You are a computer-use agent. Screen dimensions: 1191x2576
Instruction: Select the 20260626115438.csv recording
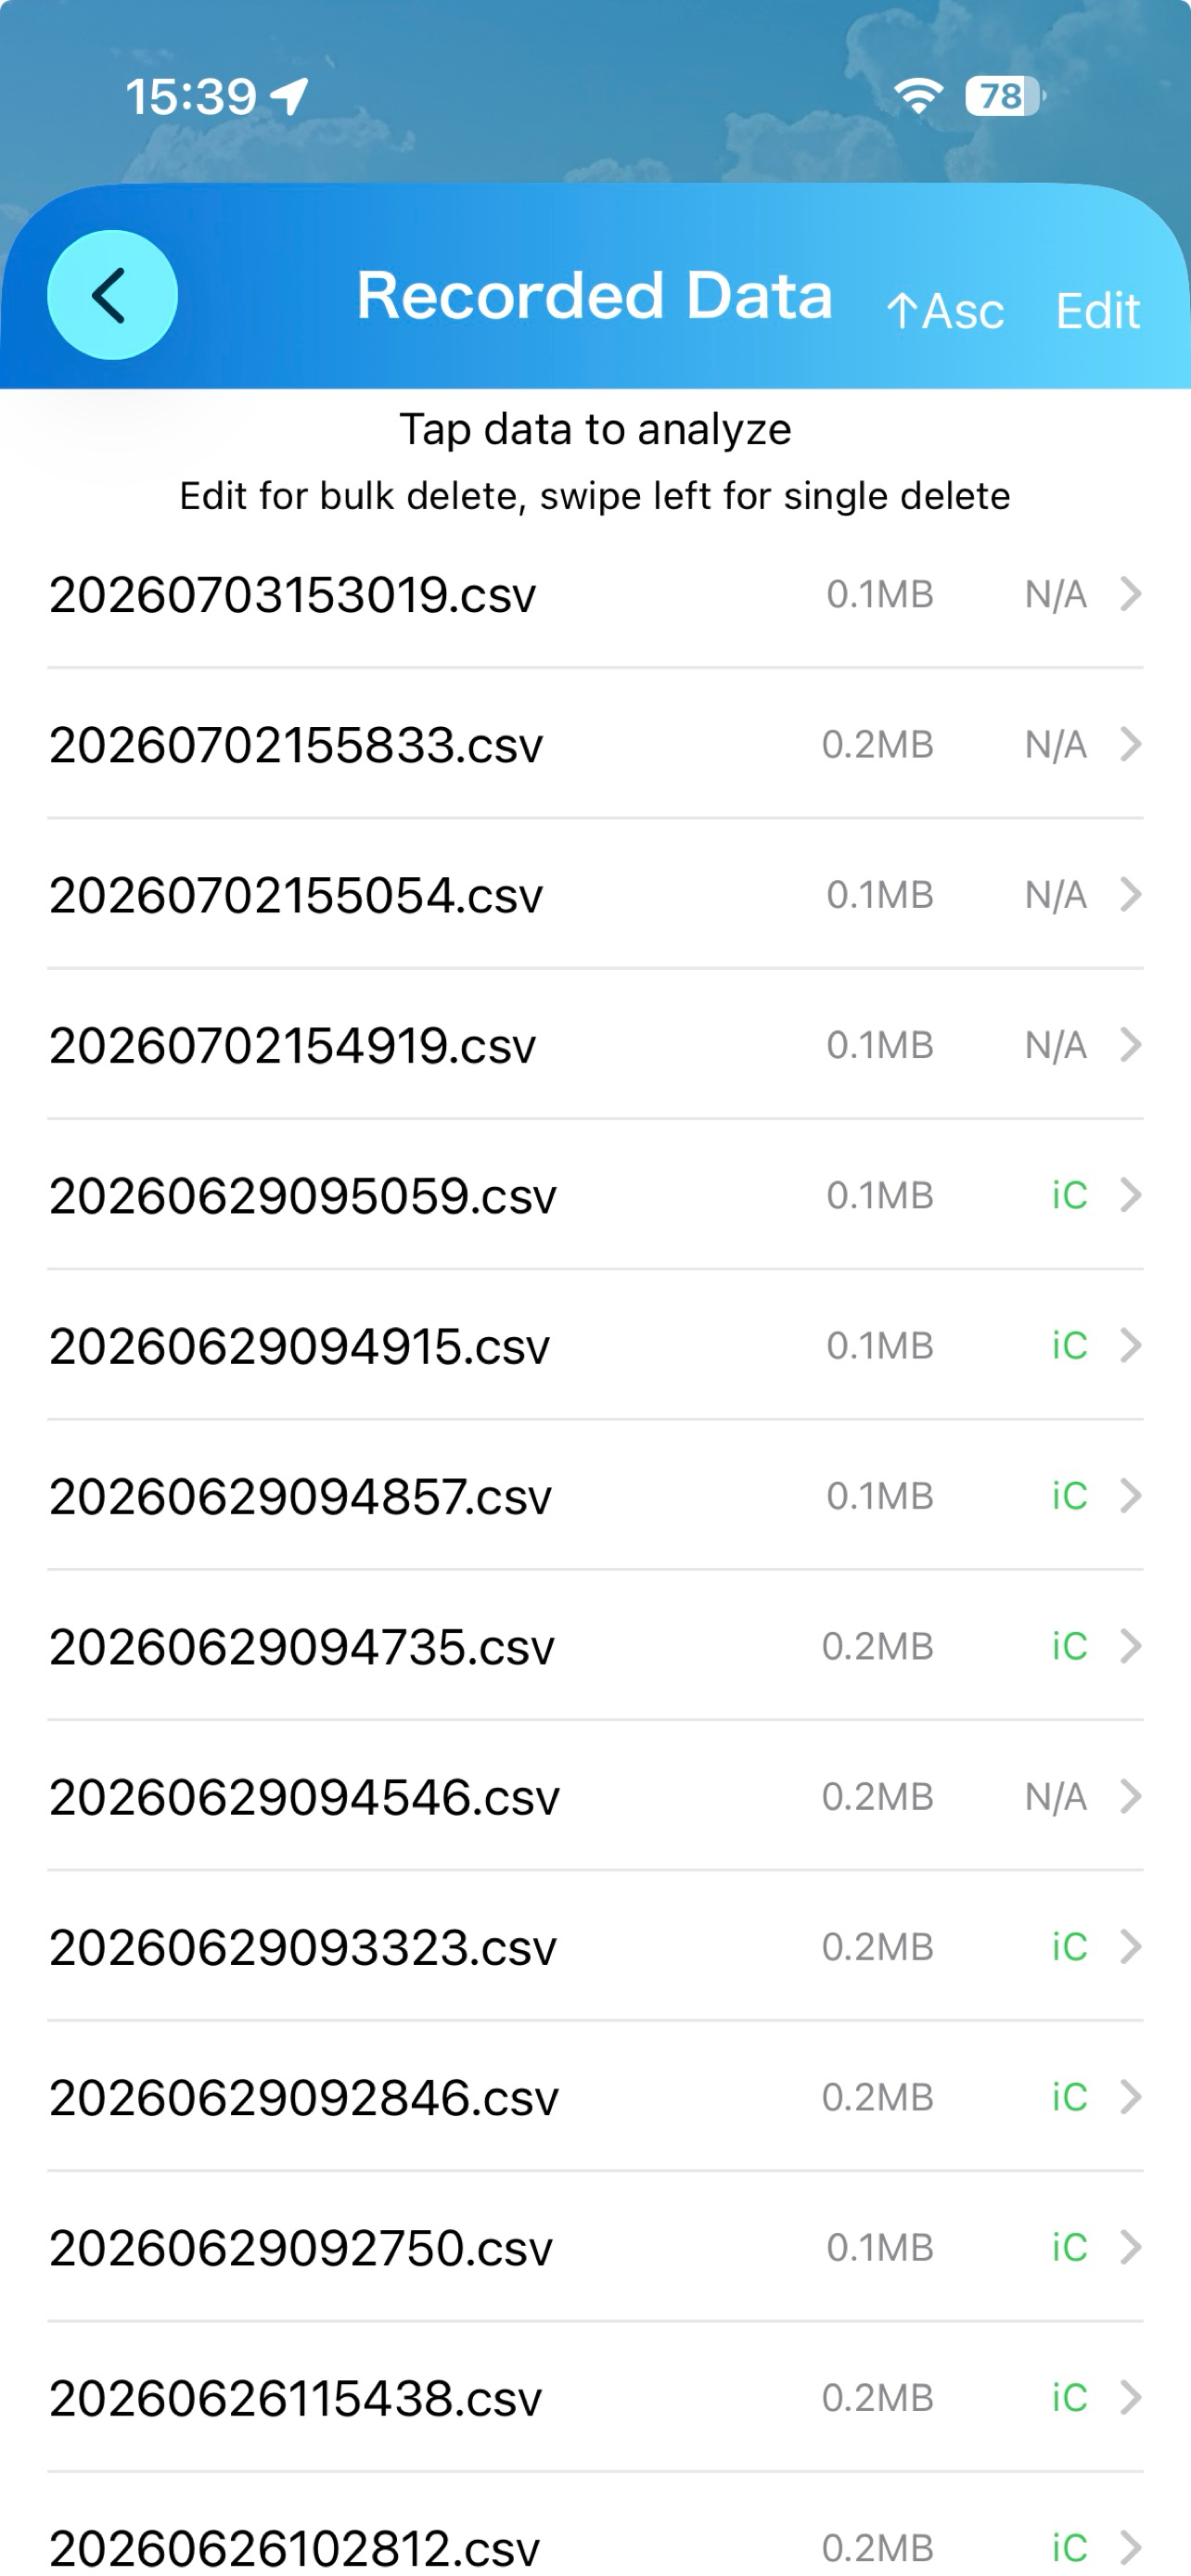[x=595, y=2398]
